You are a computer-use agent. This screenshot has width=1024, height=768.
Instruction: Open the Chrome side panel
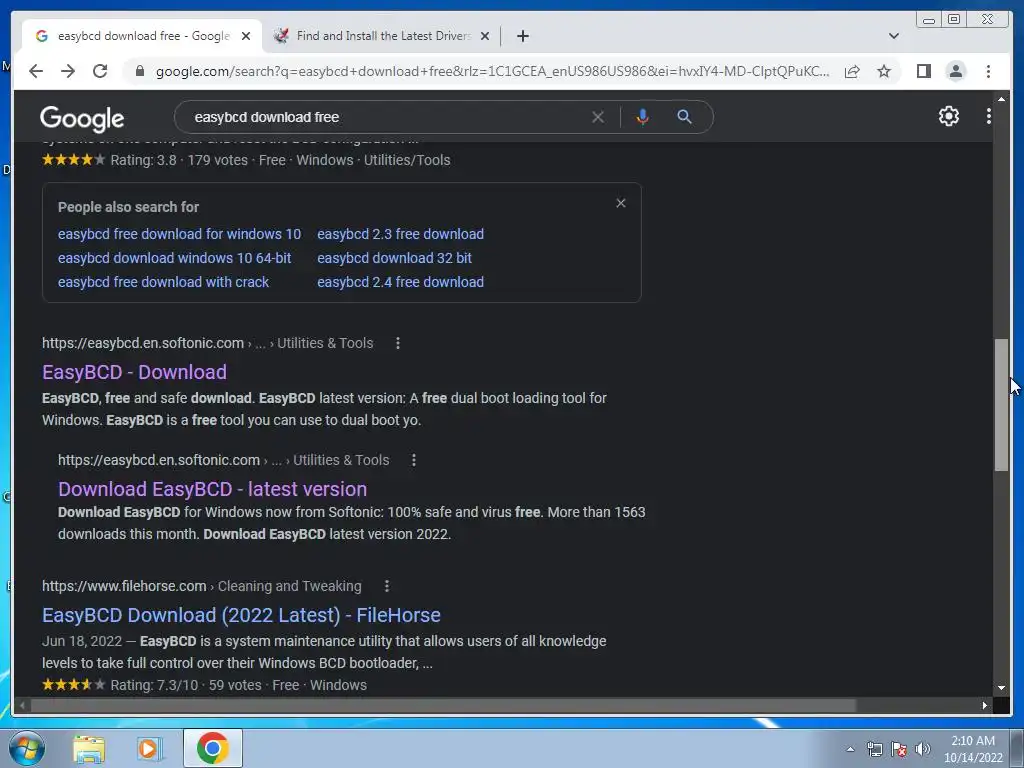[x=923, y=71]
